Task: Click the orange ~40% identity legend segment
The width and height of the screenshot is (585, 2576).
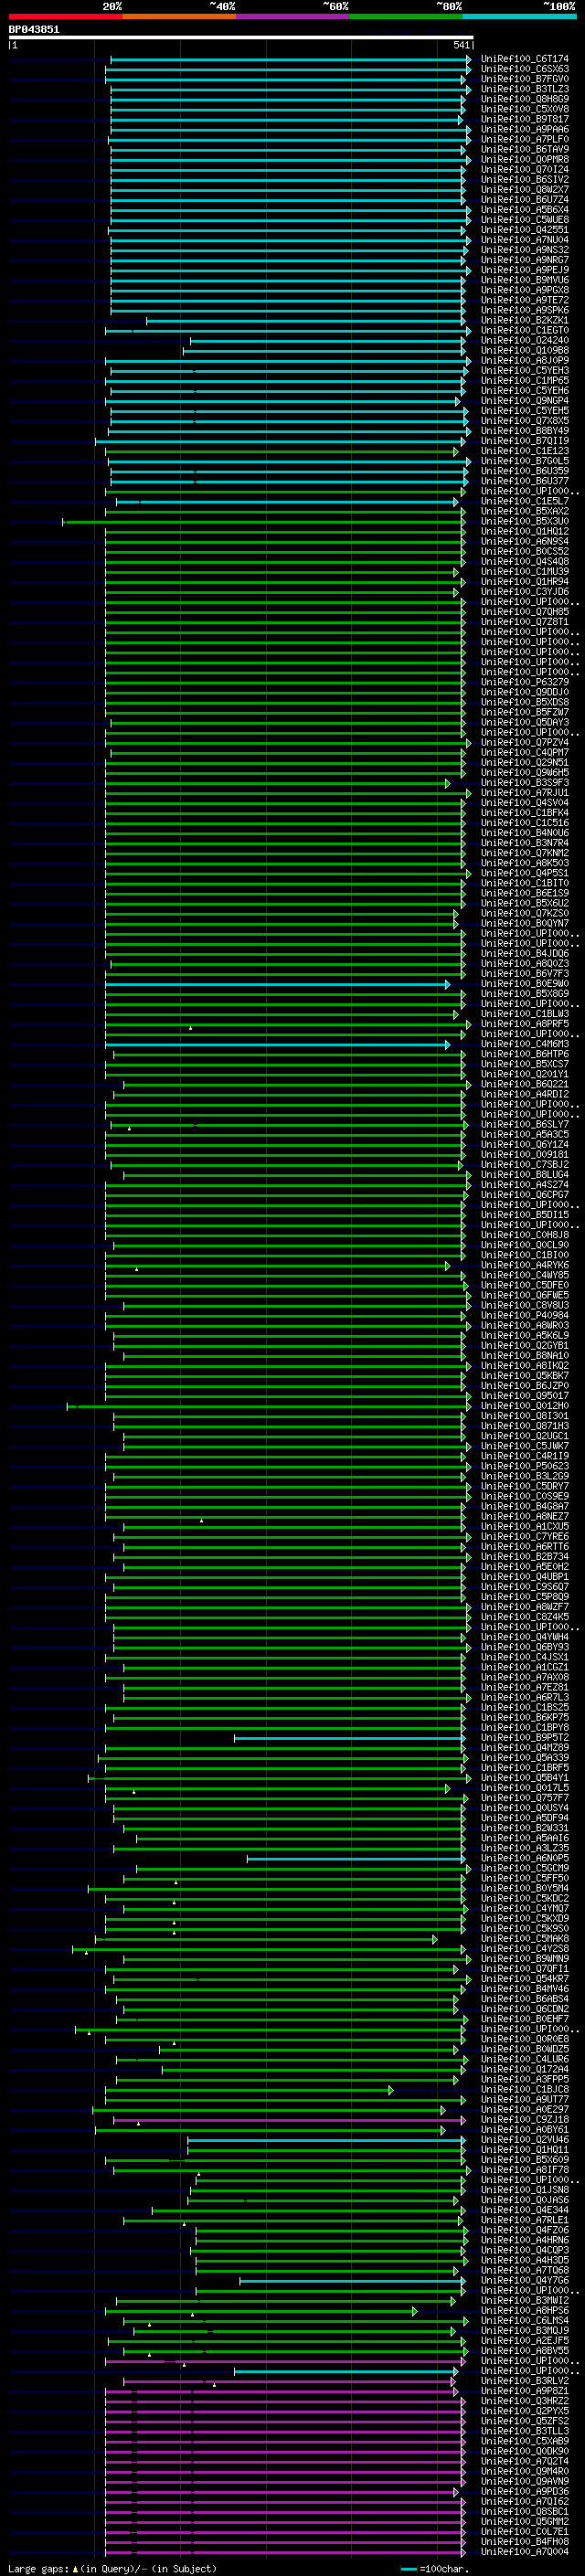Action: (179, 16)
